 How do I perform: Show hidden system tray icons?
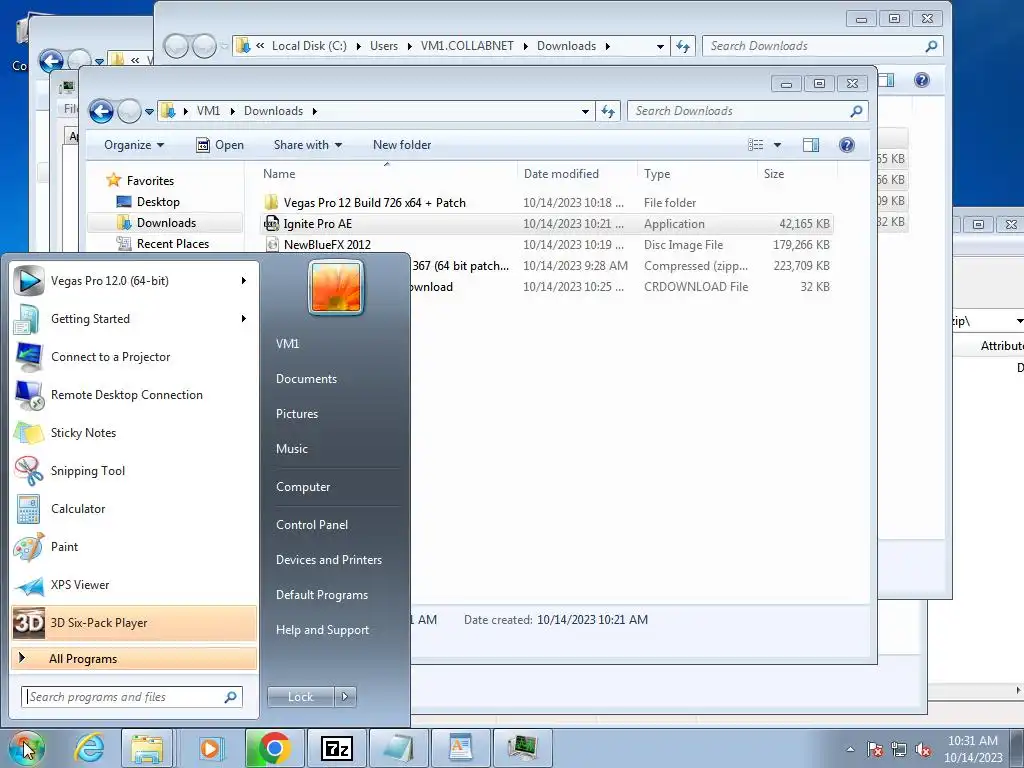pos(850,750)
